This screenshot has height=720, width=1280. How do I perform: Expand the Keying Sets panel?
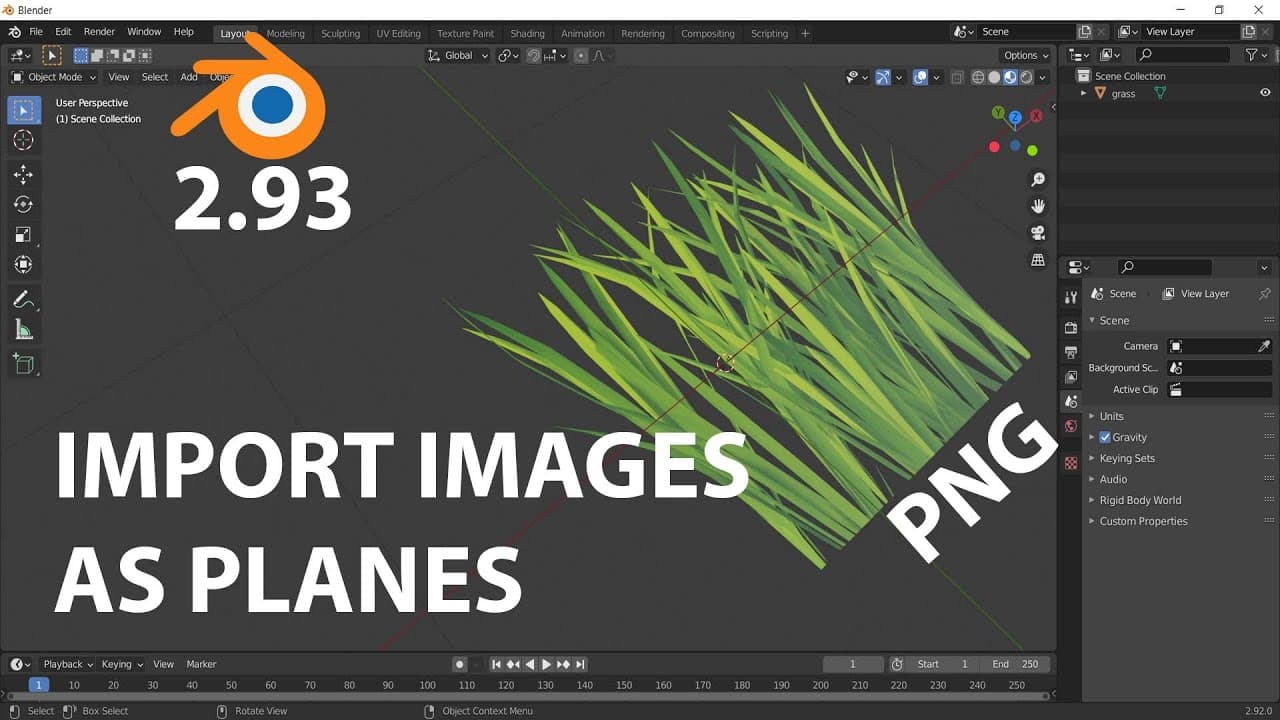click(1127, 458)
